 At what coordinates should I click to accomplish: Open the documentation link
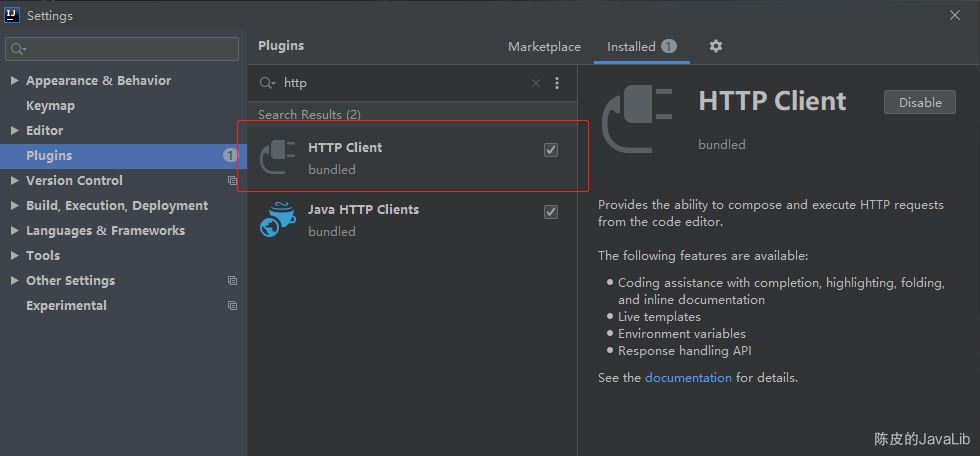click(688, 378)
